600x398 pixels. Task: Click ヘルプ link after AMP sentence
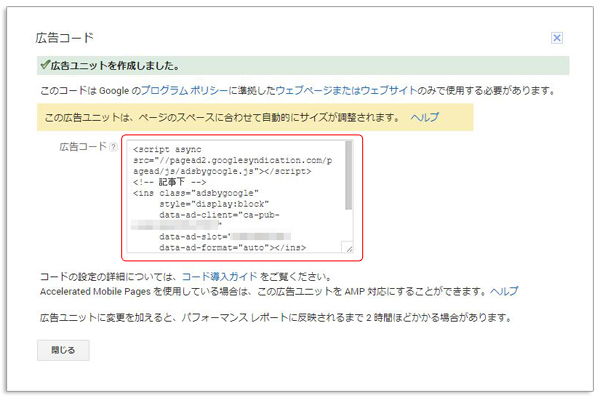(x=504, y=291)
